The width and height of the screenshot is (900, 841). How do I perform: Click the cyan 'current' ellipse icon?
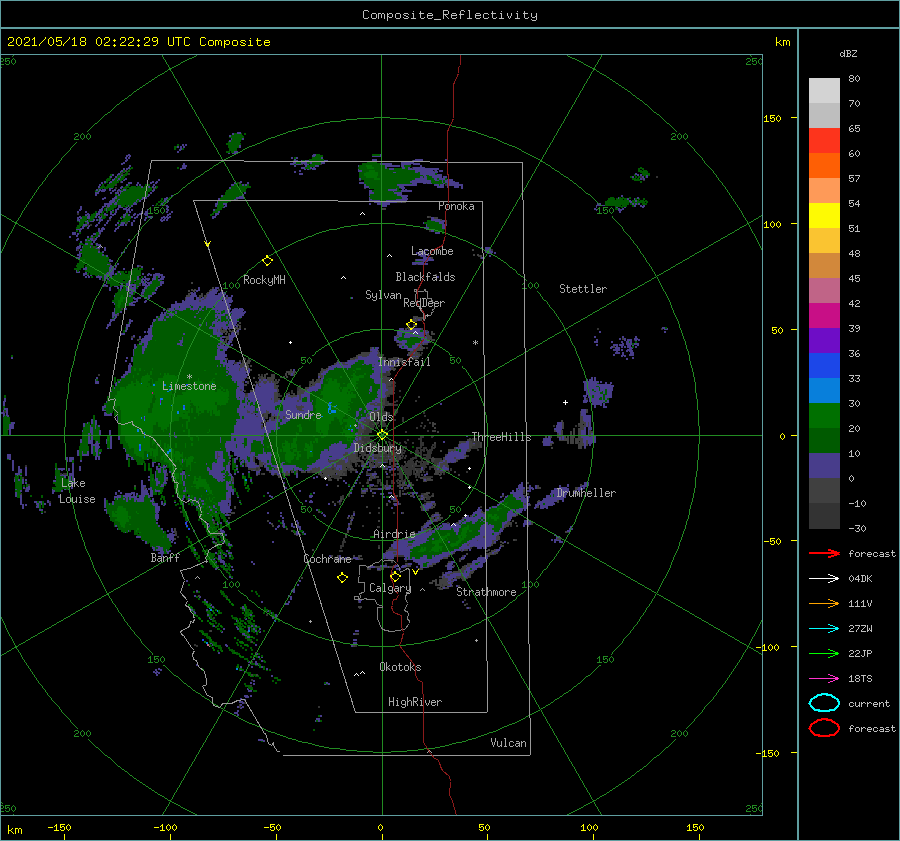point(824,703)
